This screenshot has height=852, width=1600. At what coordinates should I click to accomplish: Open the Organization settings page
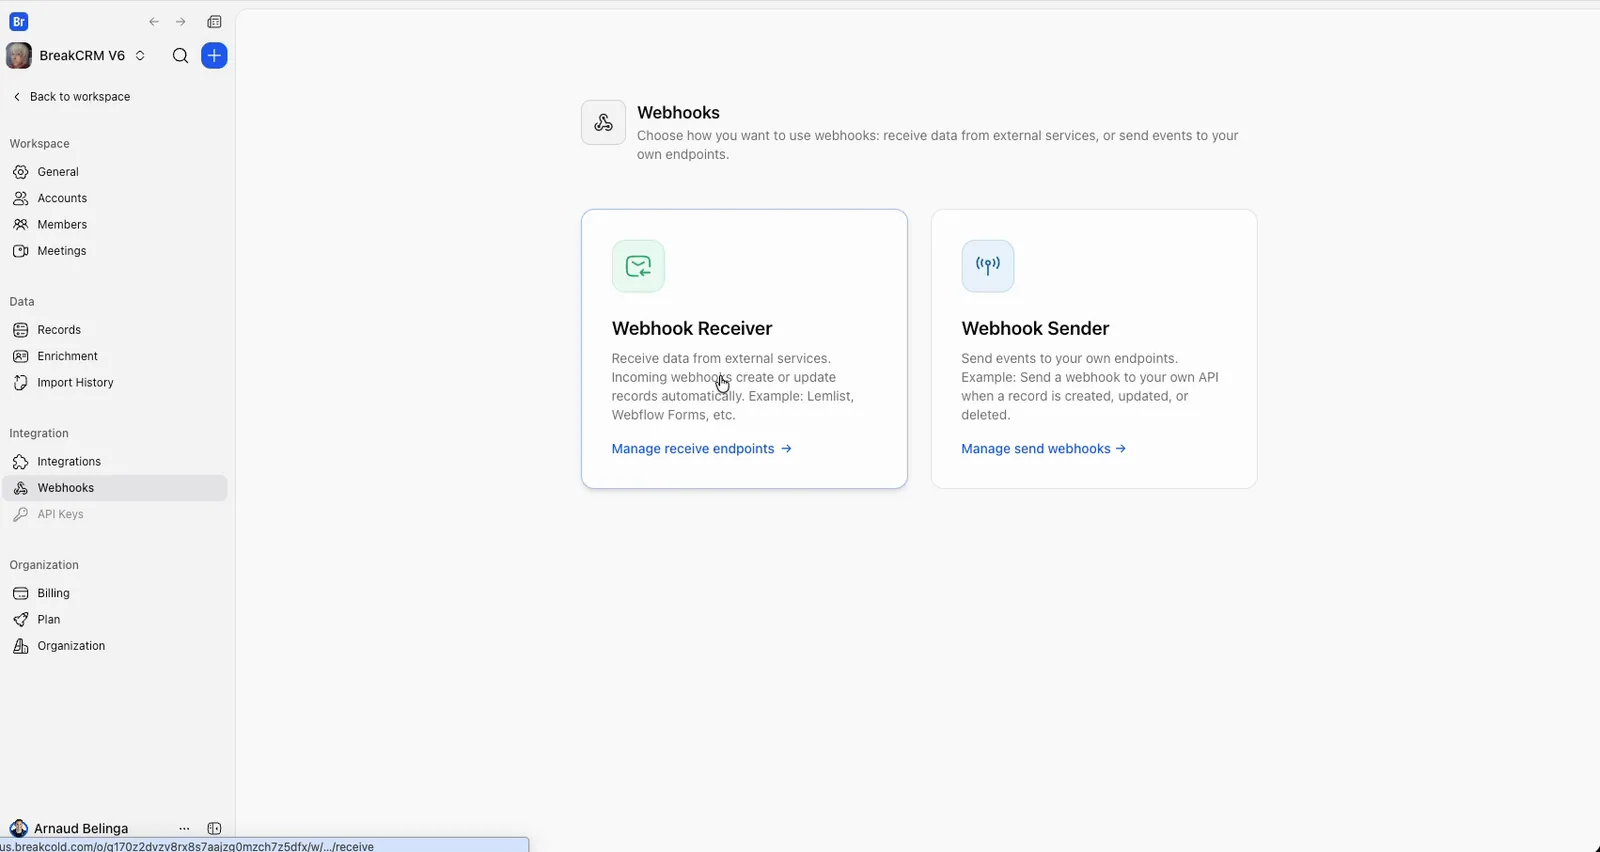[115, 646]
